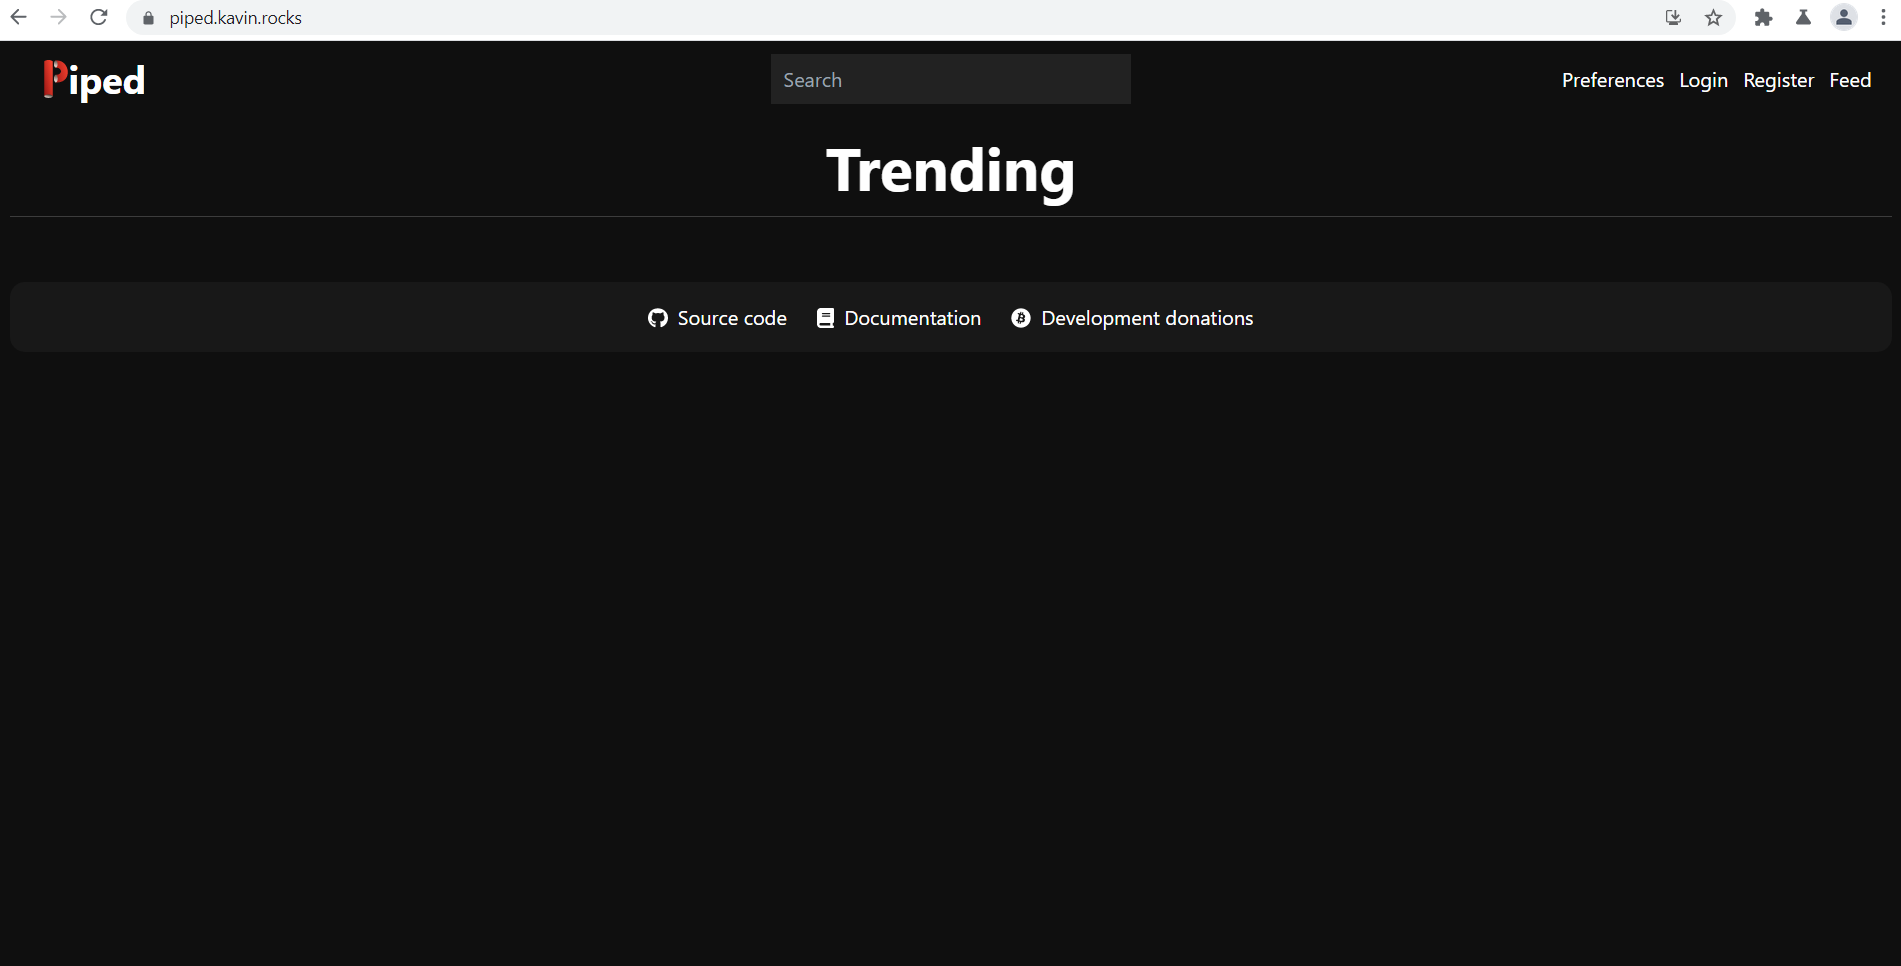The image size is (1901, 966).
Task: Open the Source code GitHub icon
Action: coord(658,317)
